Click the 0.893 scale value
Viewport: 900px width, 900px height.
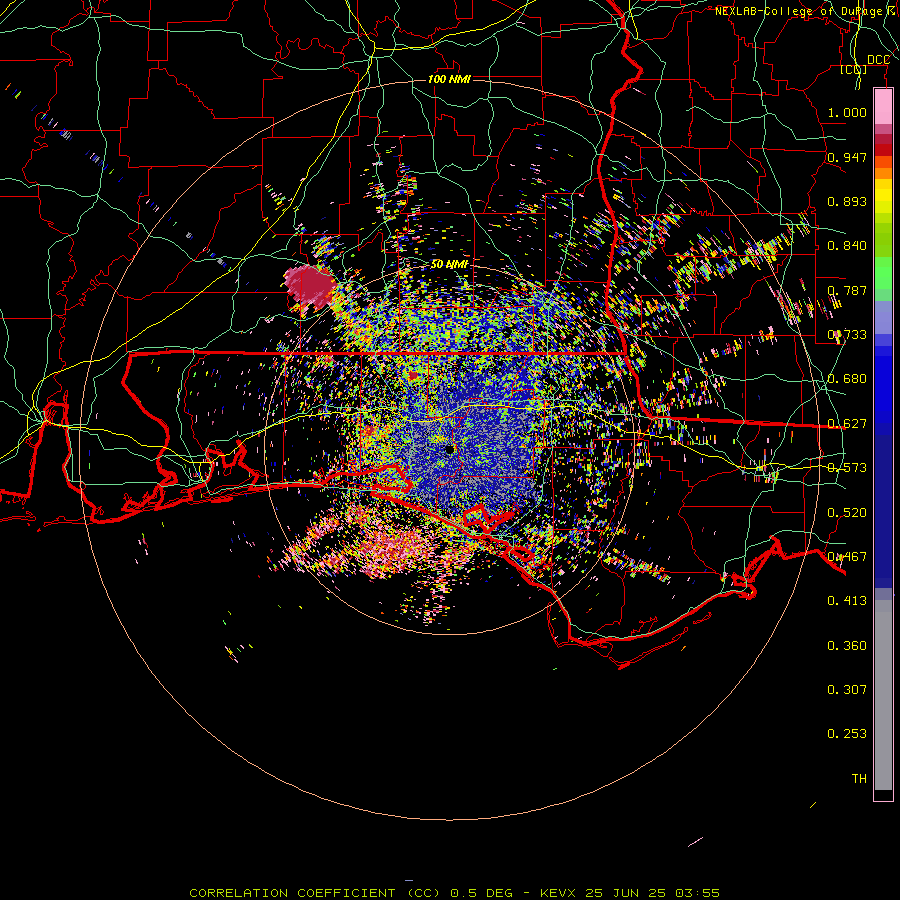click(847, 201)
